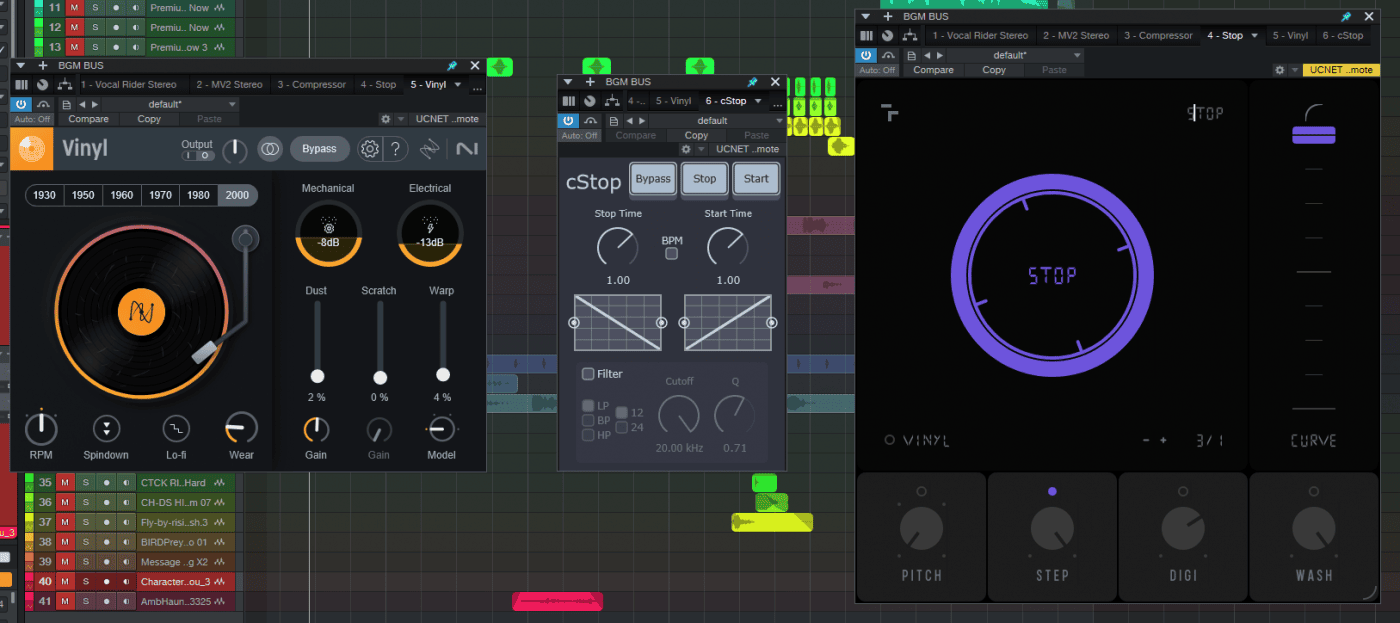1400x623 pixels.
Task: Toggle power button in cStop plugin window
Action: (x=568, y=121)
